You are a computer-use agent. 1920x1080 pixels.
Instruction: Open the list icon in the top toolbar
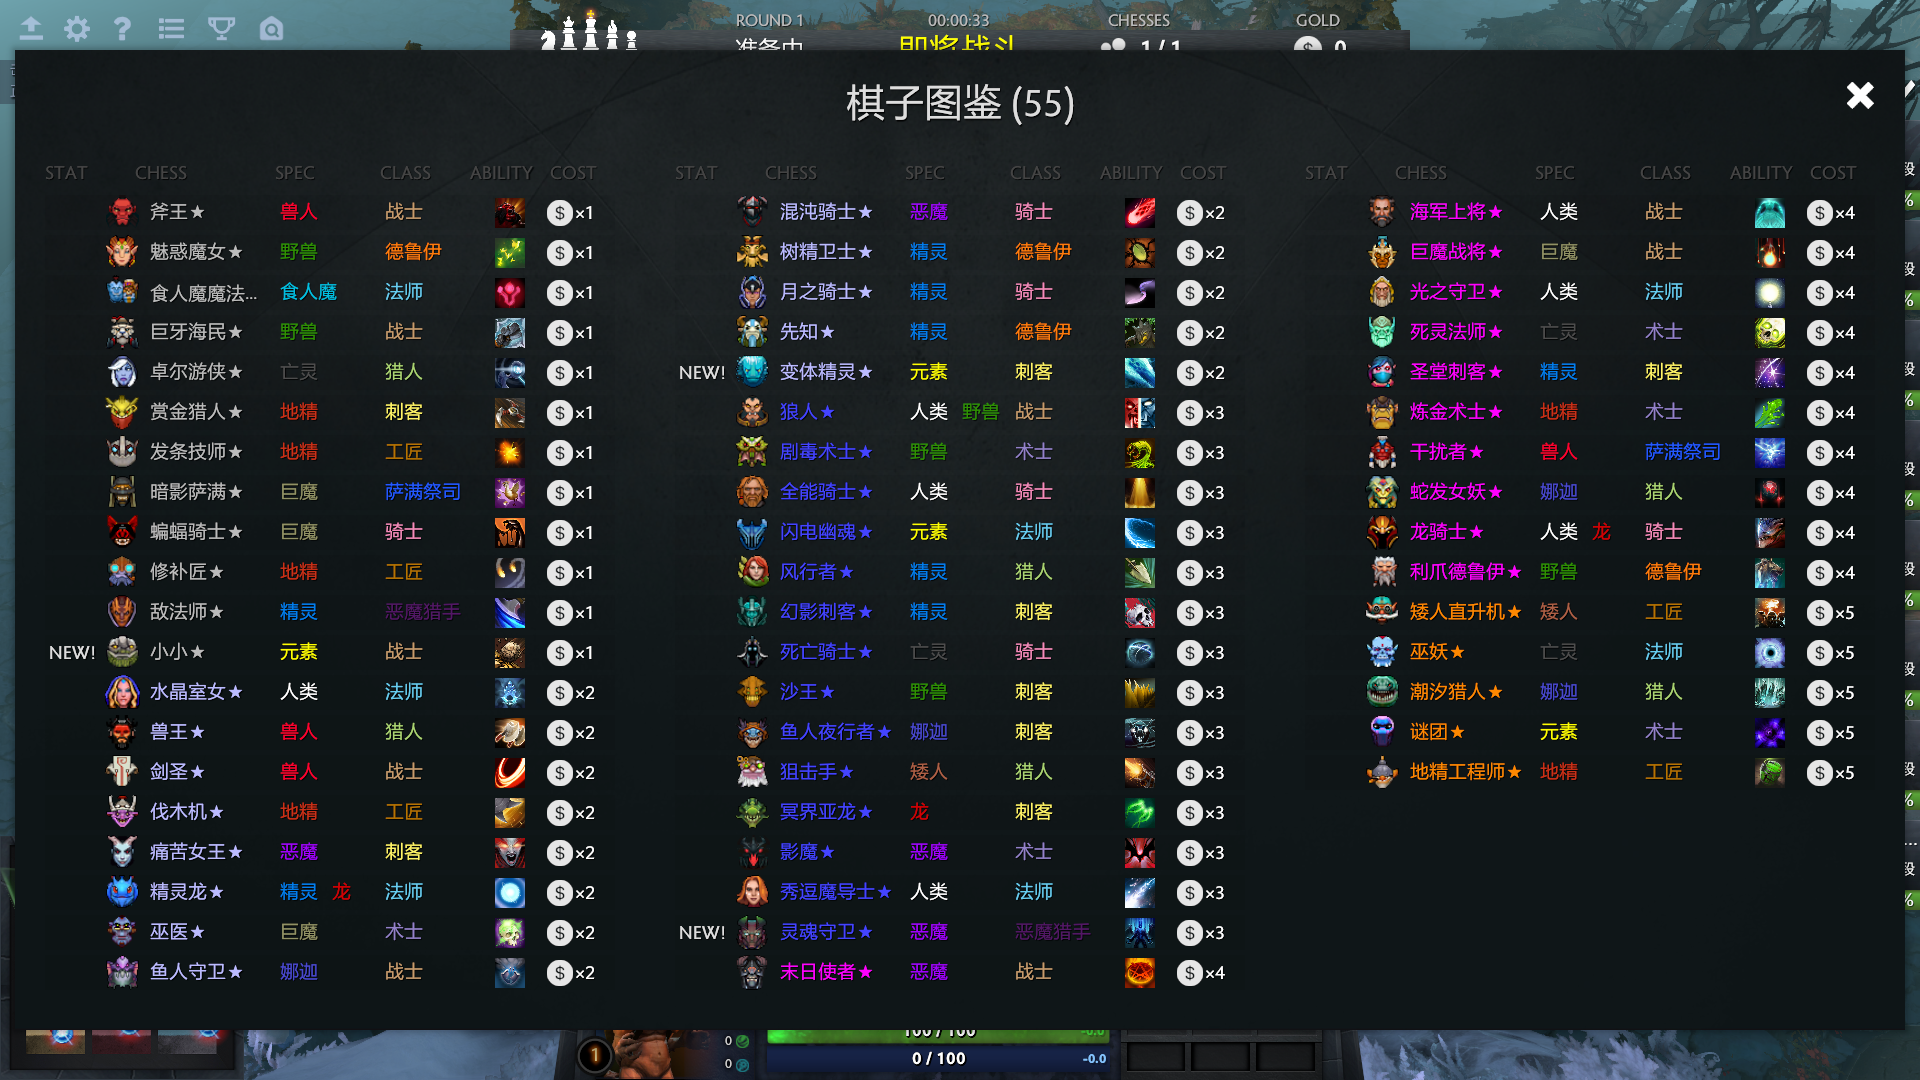171,29
